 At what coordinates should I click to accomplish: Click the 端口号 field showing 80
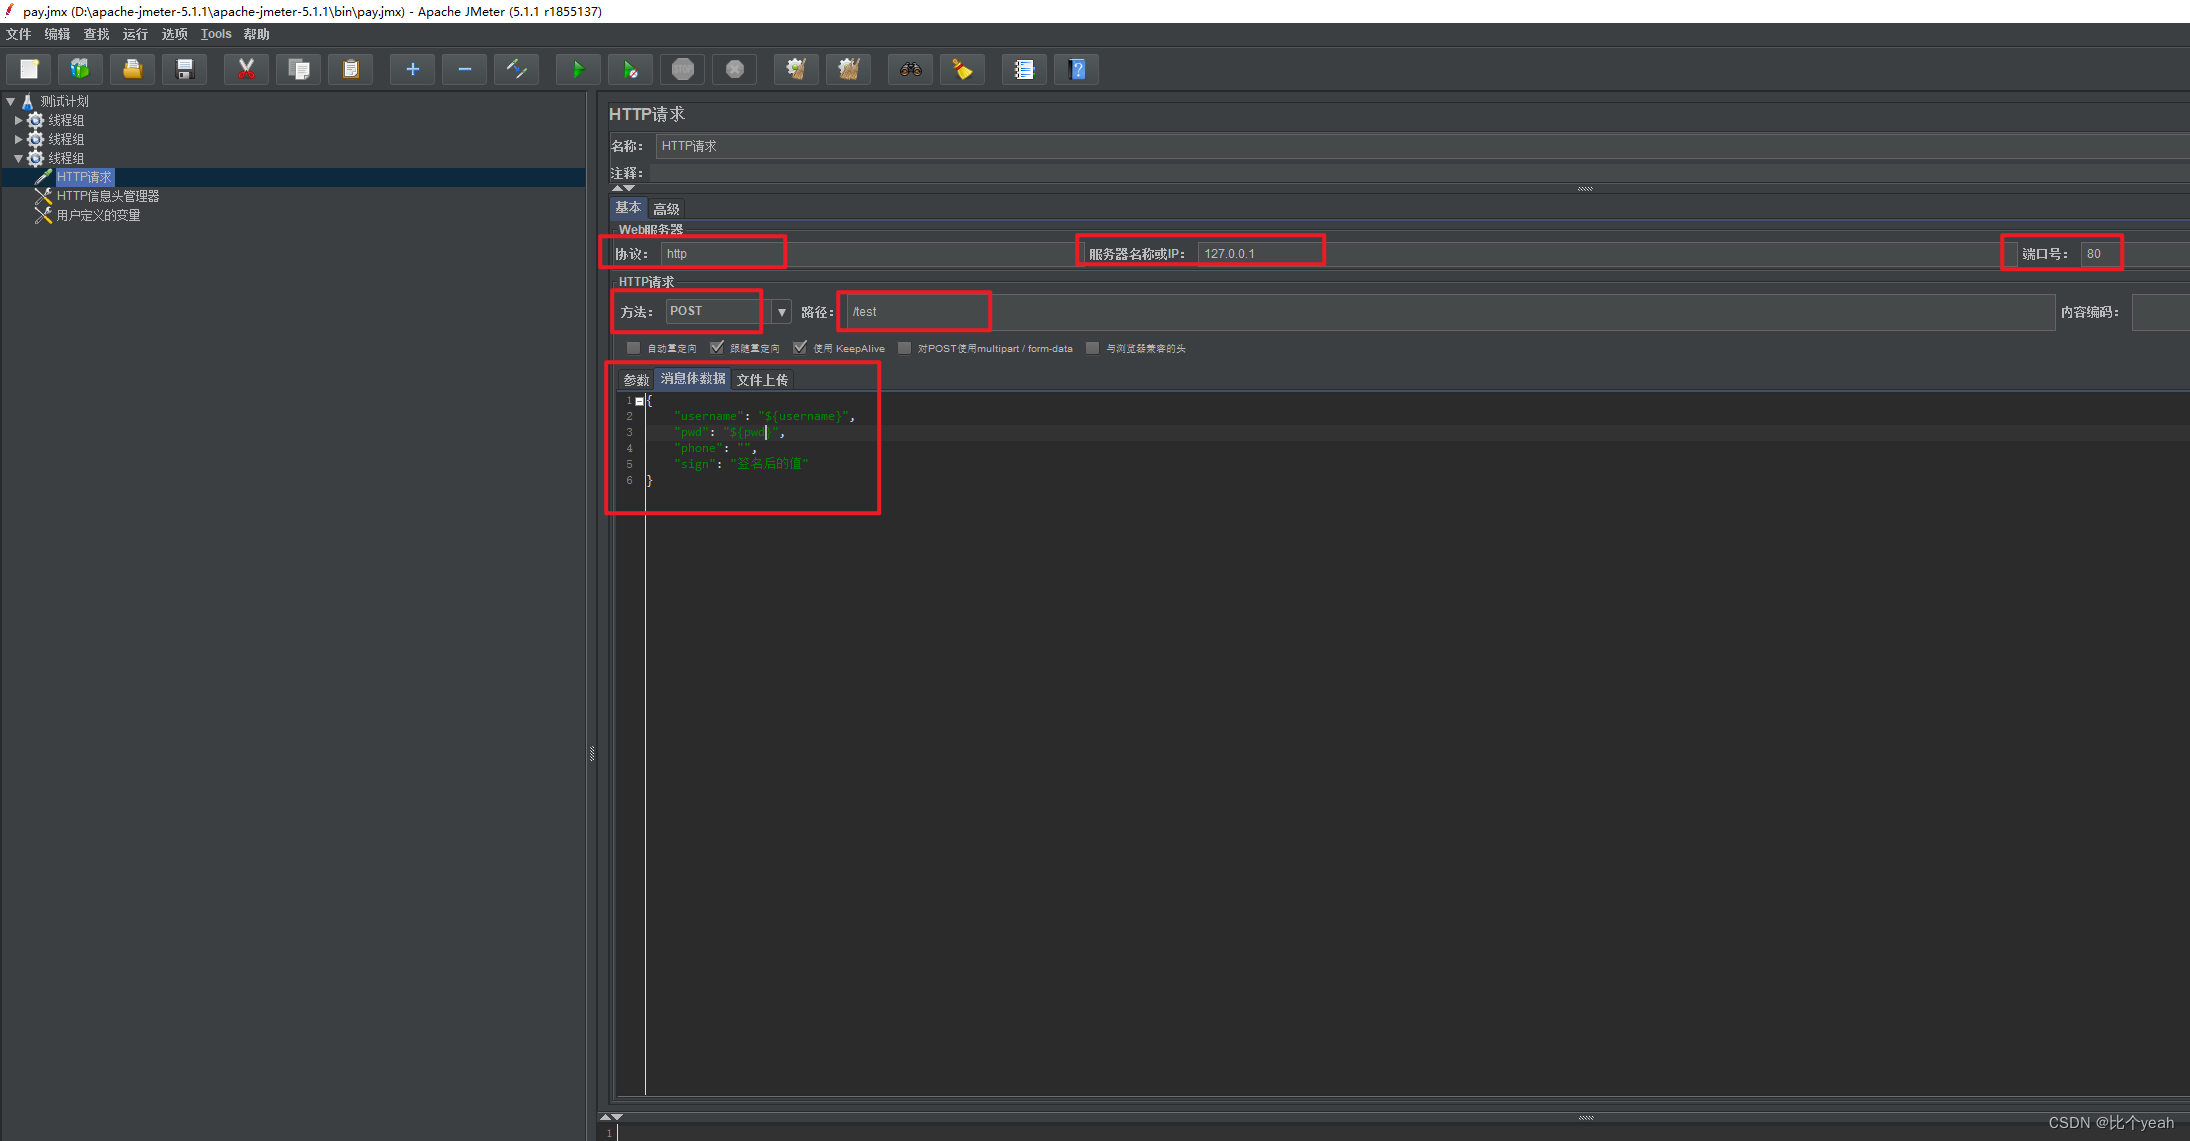(2134, 254)
